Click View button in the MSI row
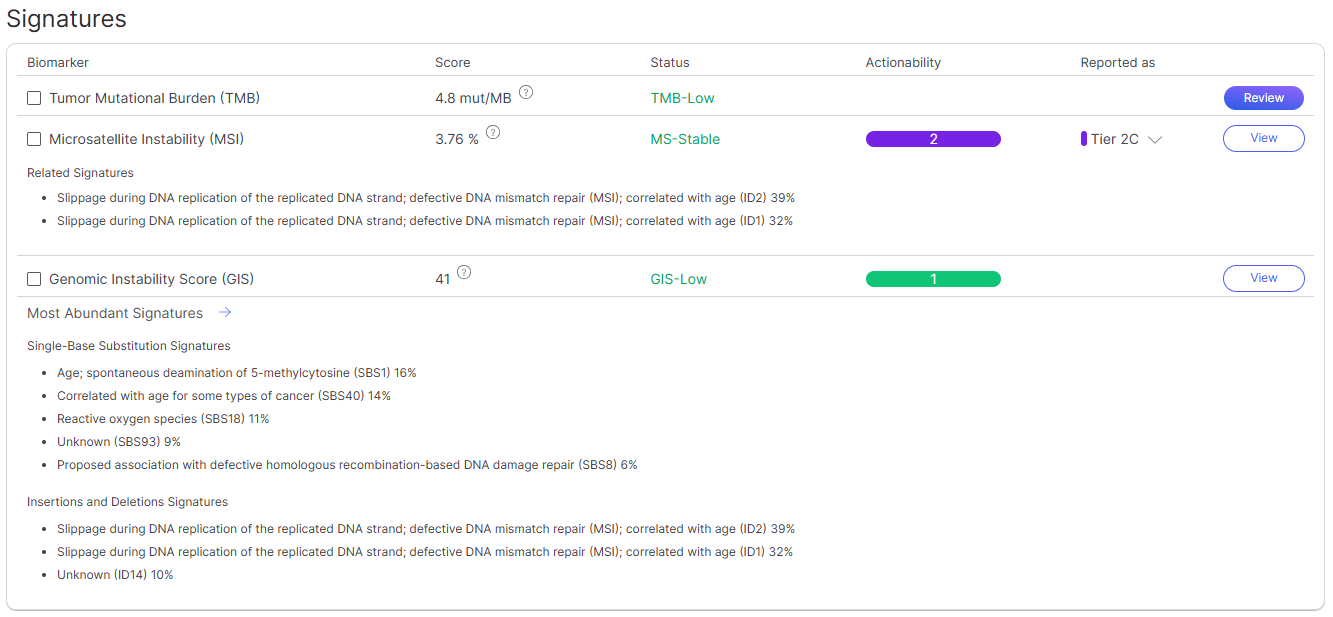Image resolution: width=1333 pixels, height=617 pixels. pos(1263,138)
